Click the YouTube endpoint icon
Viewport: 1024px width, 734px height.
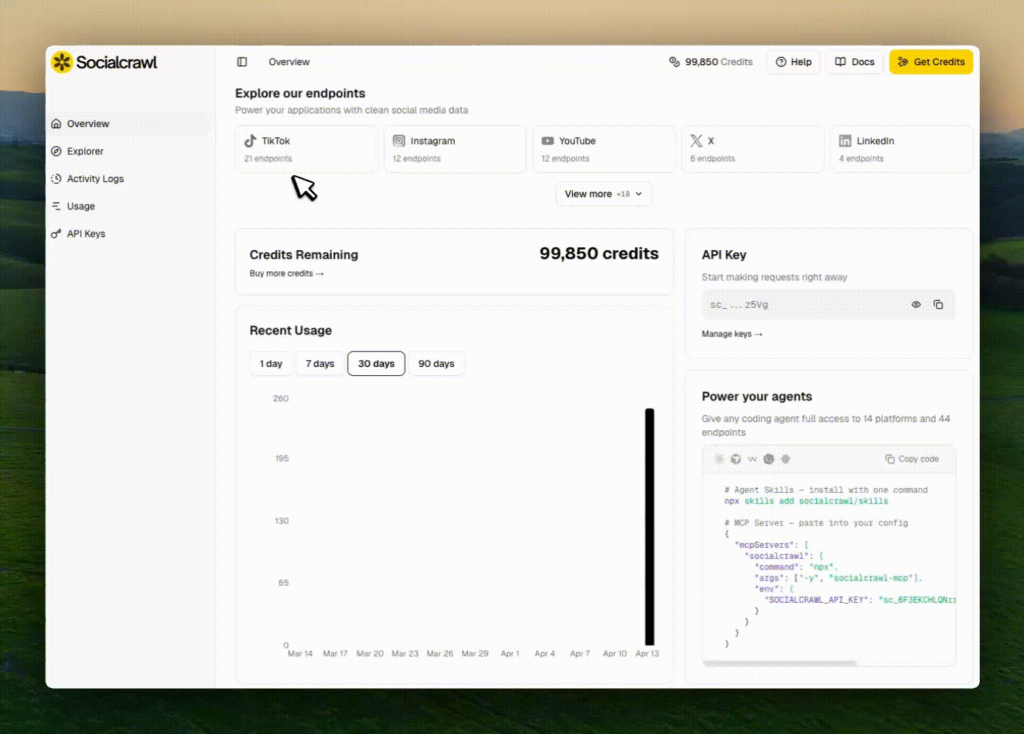(548, 141)
